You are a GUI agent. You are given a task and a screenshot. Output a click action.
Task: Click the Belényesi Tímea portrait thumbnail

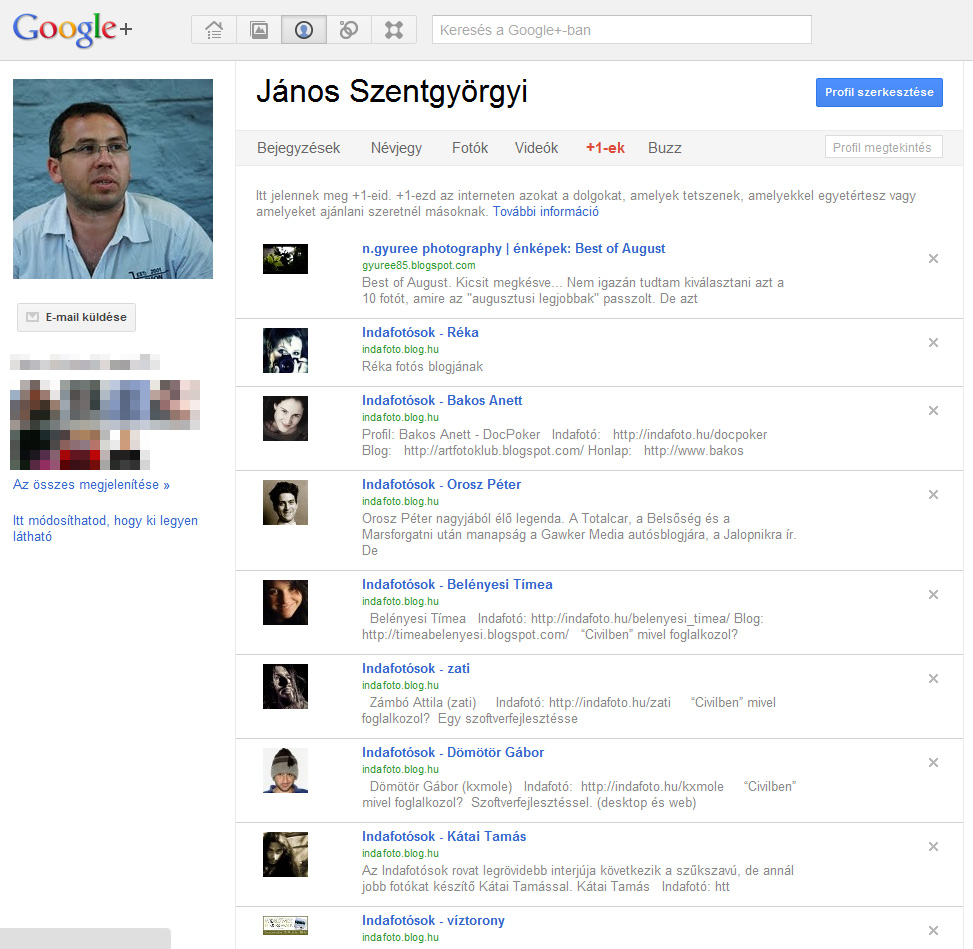point(285,602)
